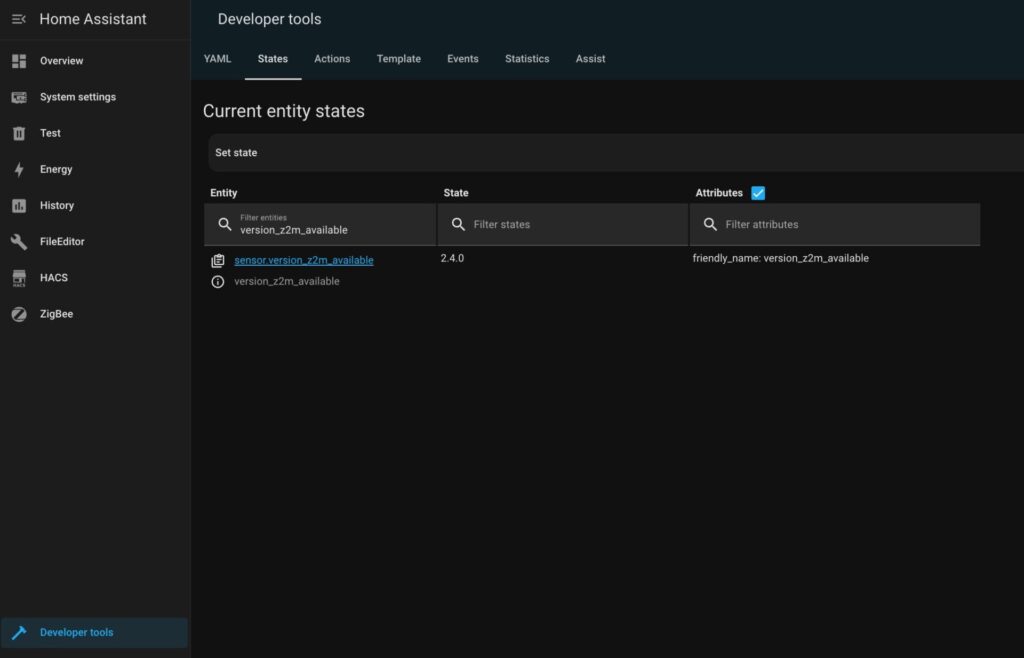Select Developer tools in the sidebar

tap(95, 633)
